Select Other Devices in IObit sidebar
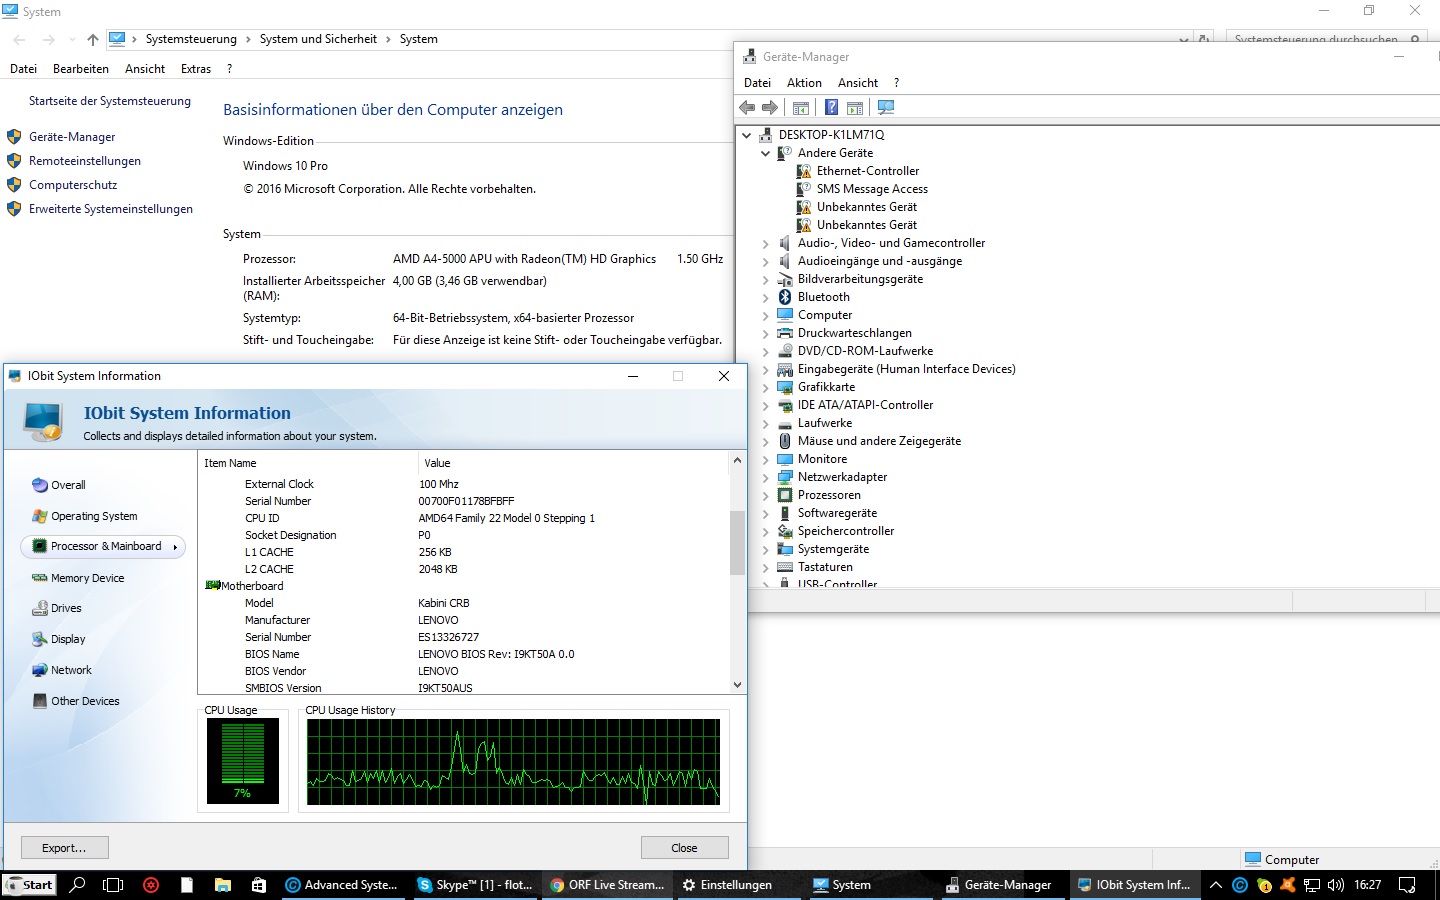 point(85,701)
